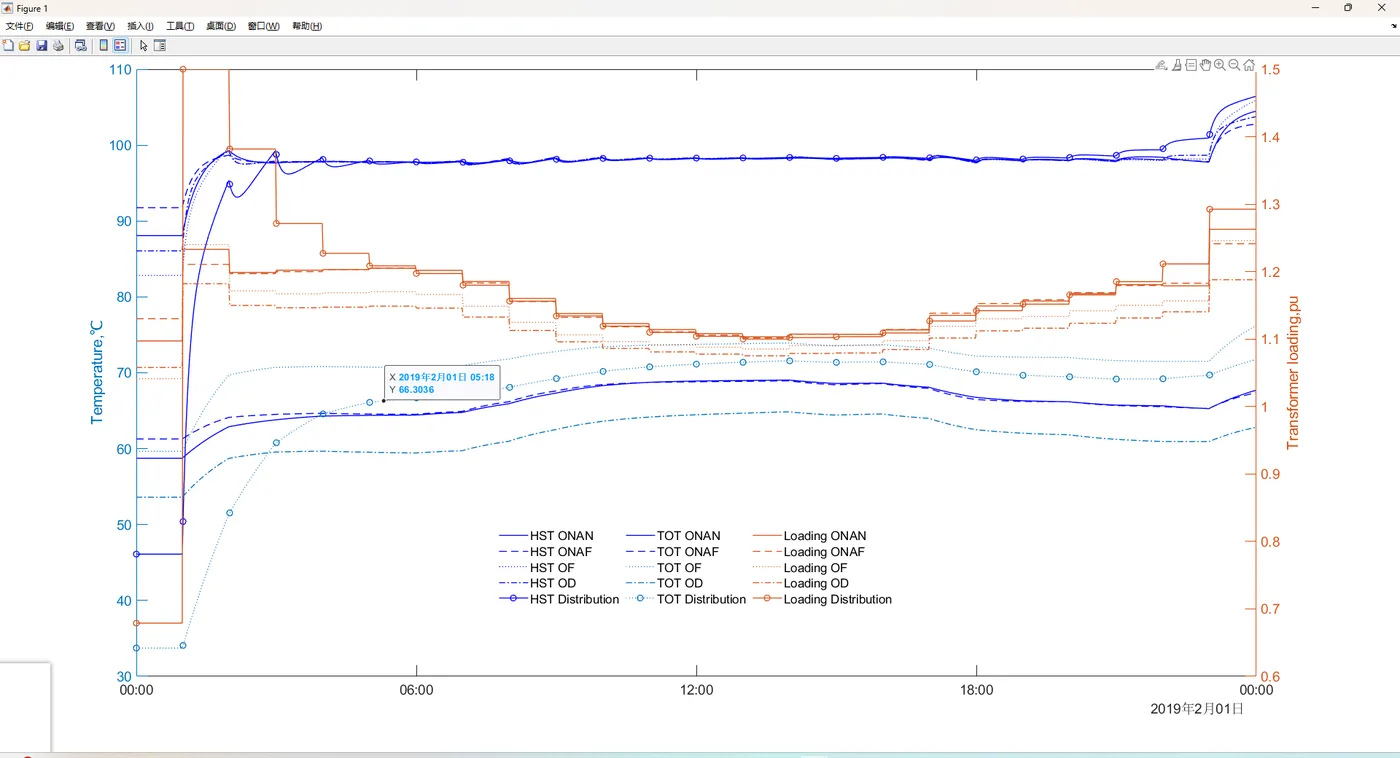1400x758 pixels.
Task: Activate the Zoom In magnifier
Action: [x=1220, y=65]
